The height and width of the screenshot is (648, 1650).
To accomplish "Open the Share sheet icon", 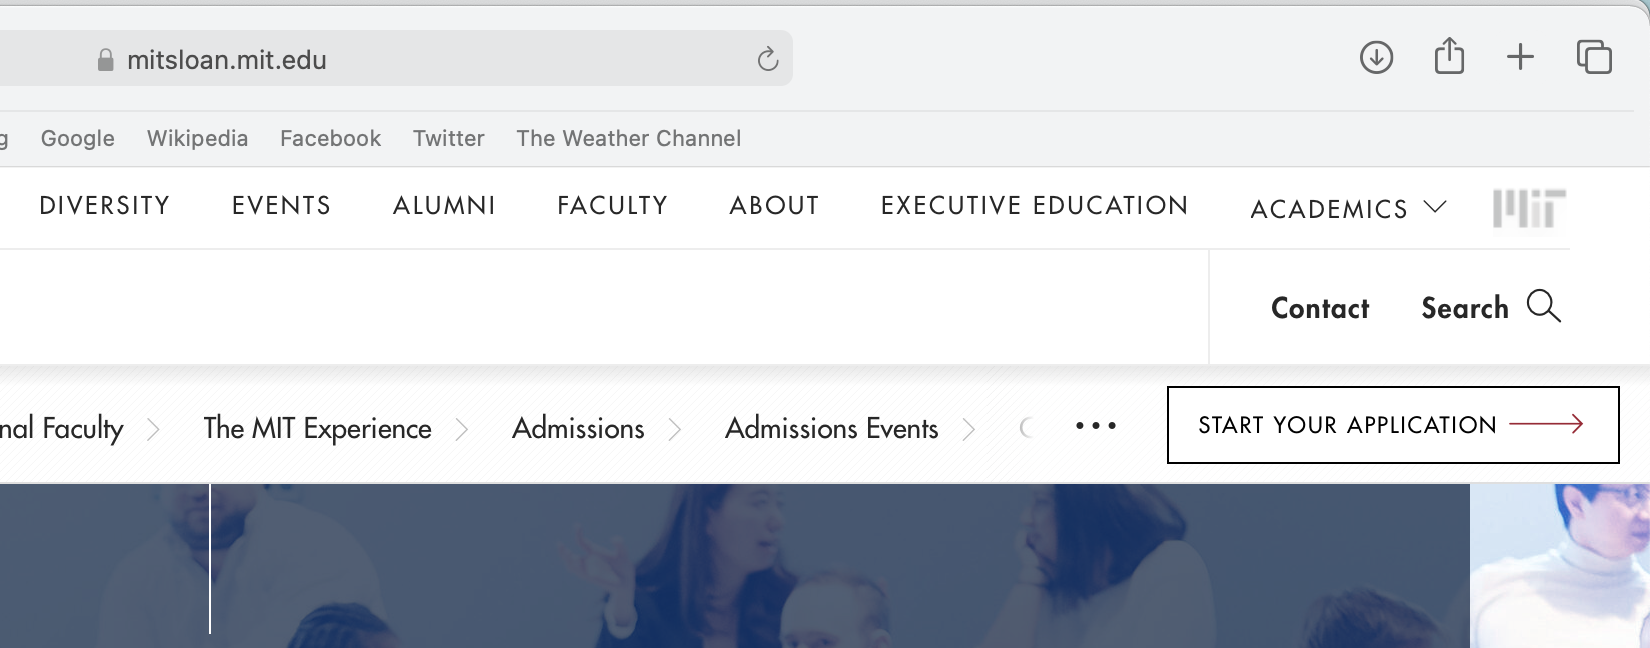I will point(1449,57).
